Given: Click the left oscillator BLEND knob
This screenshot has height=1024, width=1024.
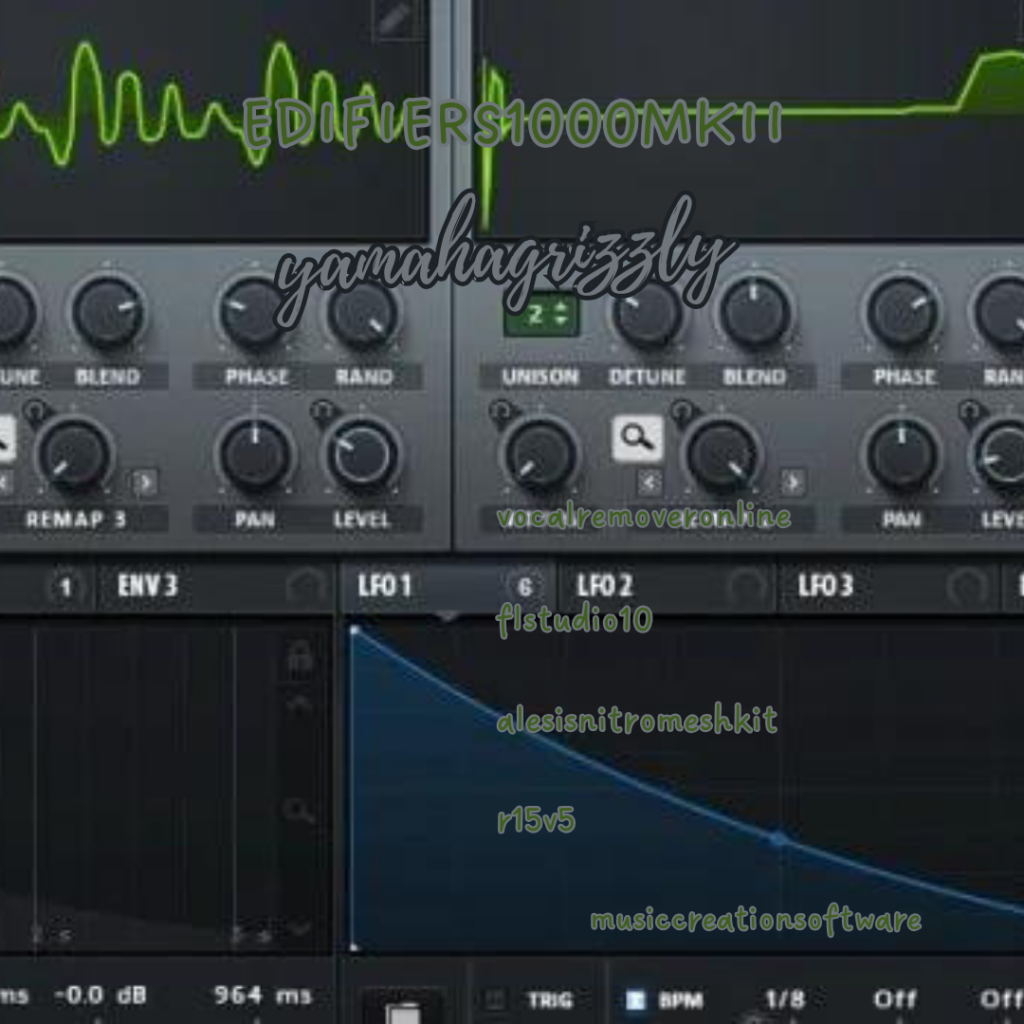Looking at the screenshot, I should click(x=108, y=312).
